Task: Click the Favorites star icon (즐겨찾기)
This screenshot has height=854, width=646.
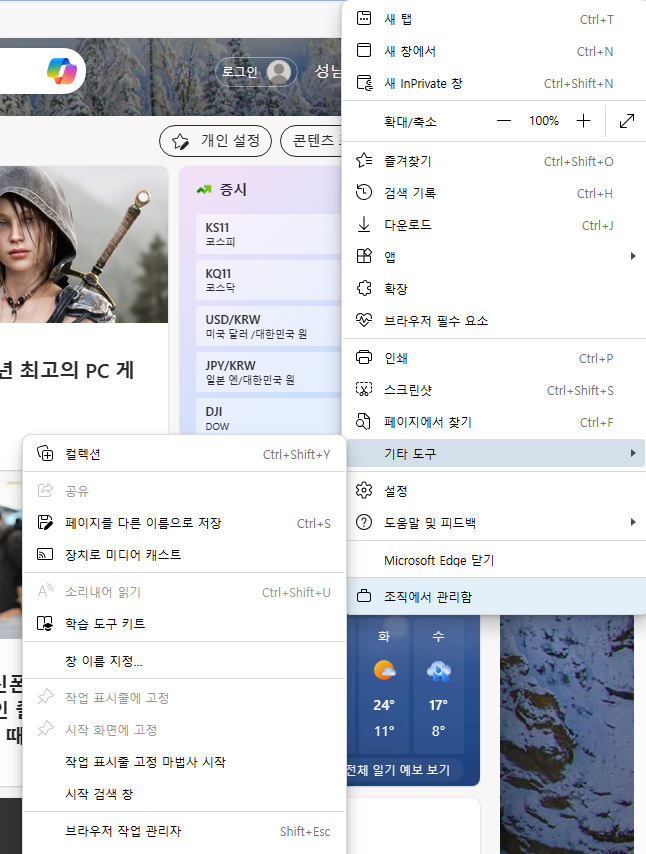Action: [x=364, y=161]
